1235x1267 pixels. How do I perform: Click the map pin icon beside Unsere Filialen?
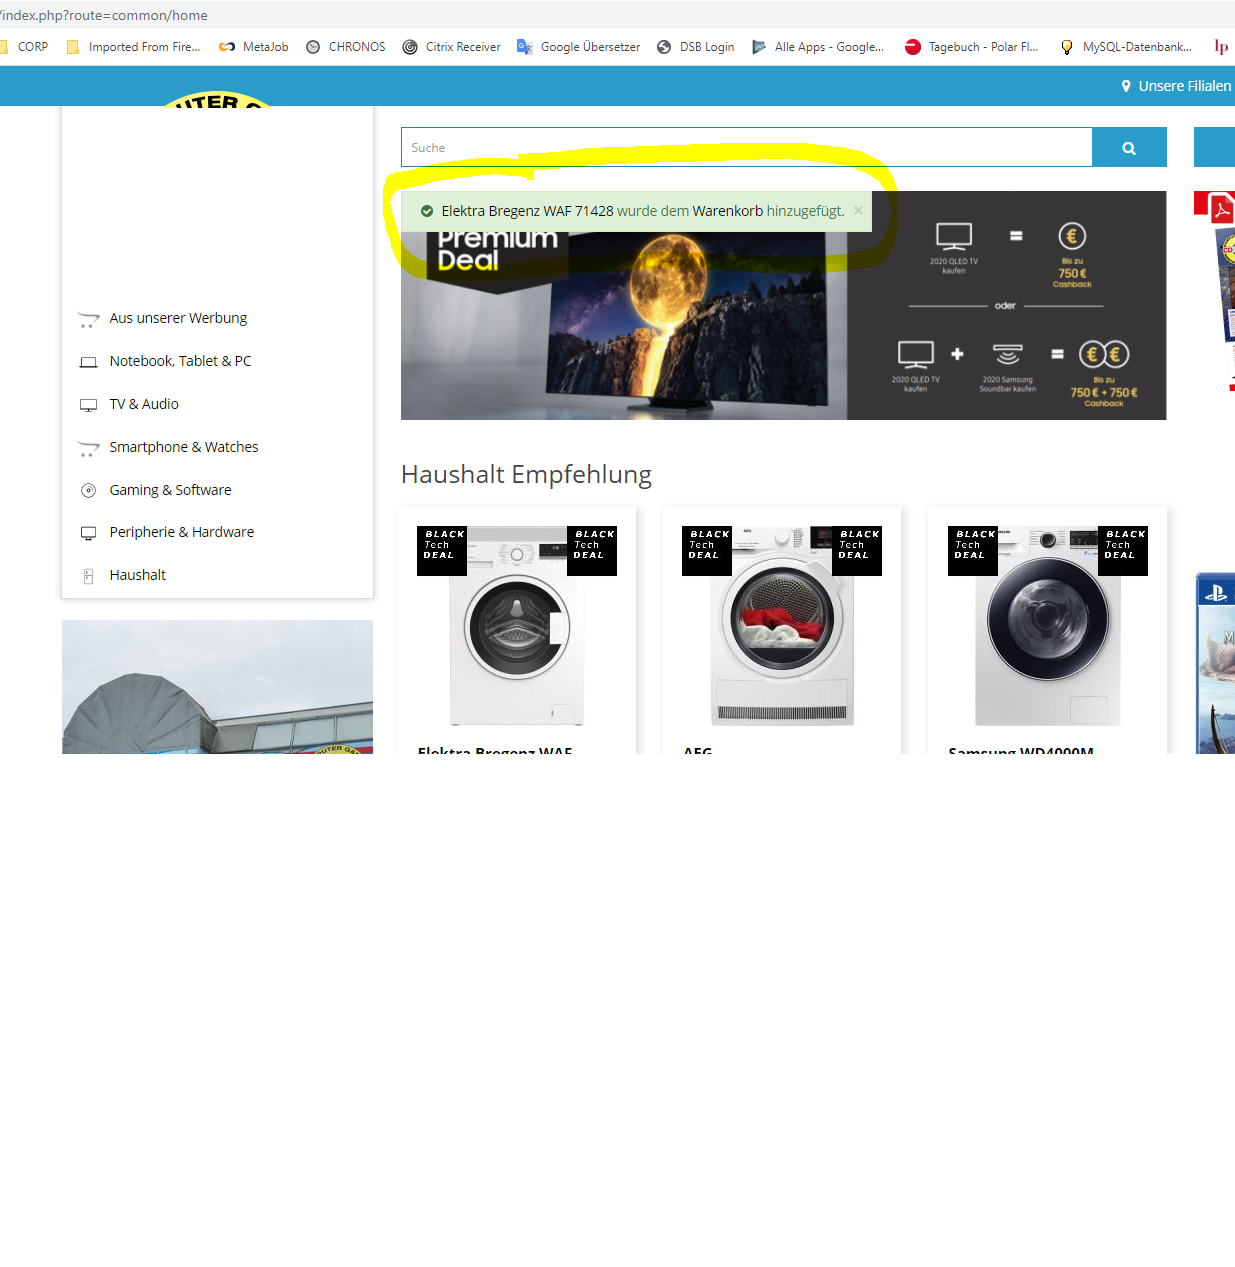tap(1126, 86)
